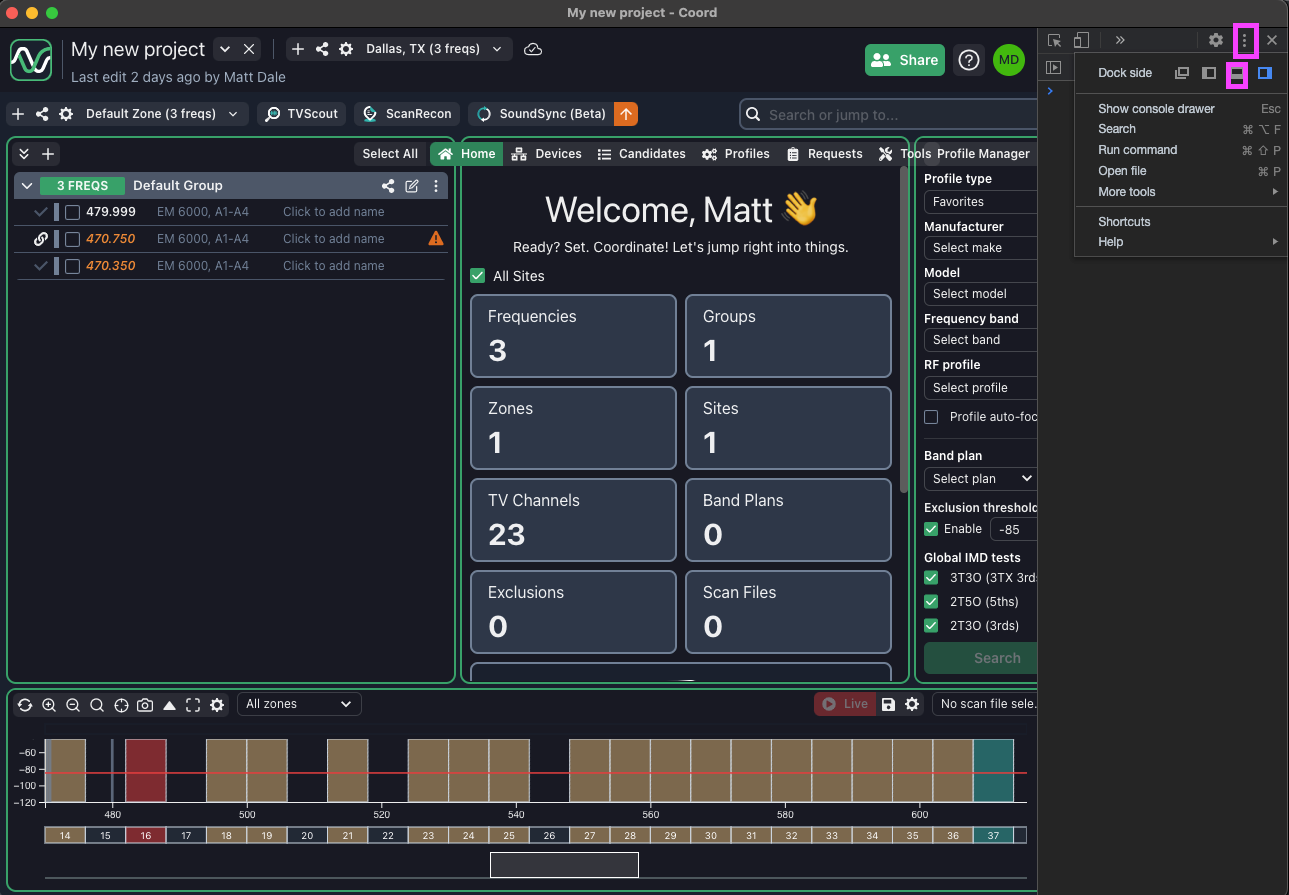
Task: Collapse all groups with double-chevron icon
Action: (24, 154)
